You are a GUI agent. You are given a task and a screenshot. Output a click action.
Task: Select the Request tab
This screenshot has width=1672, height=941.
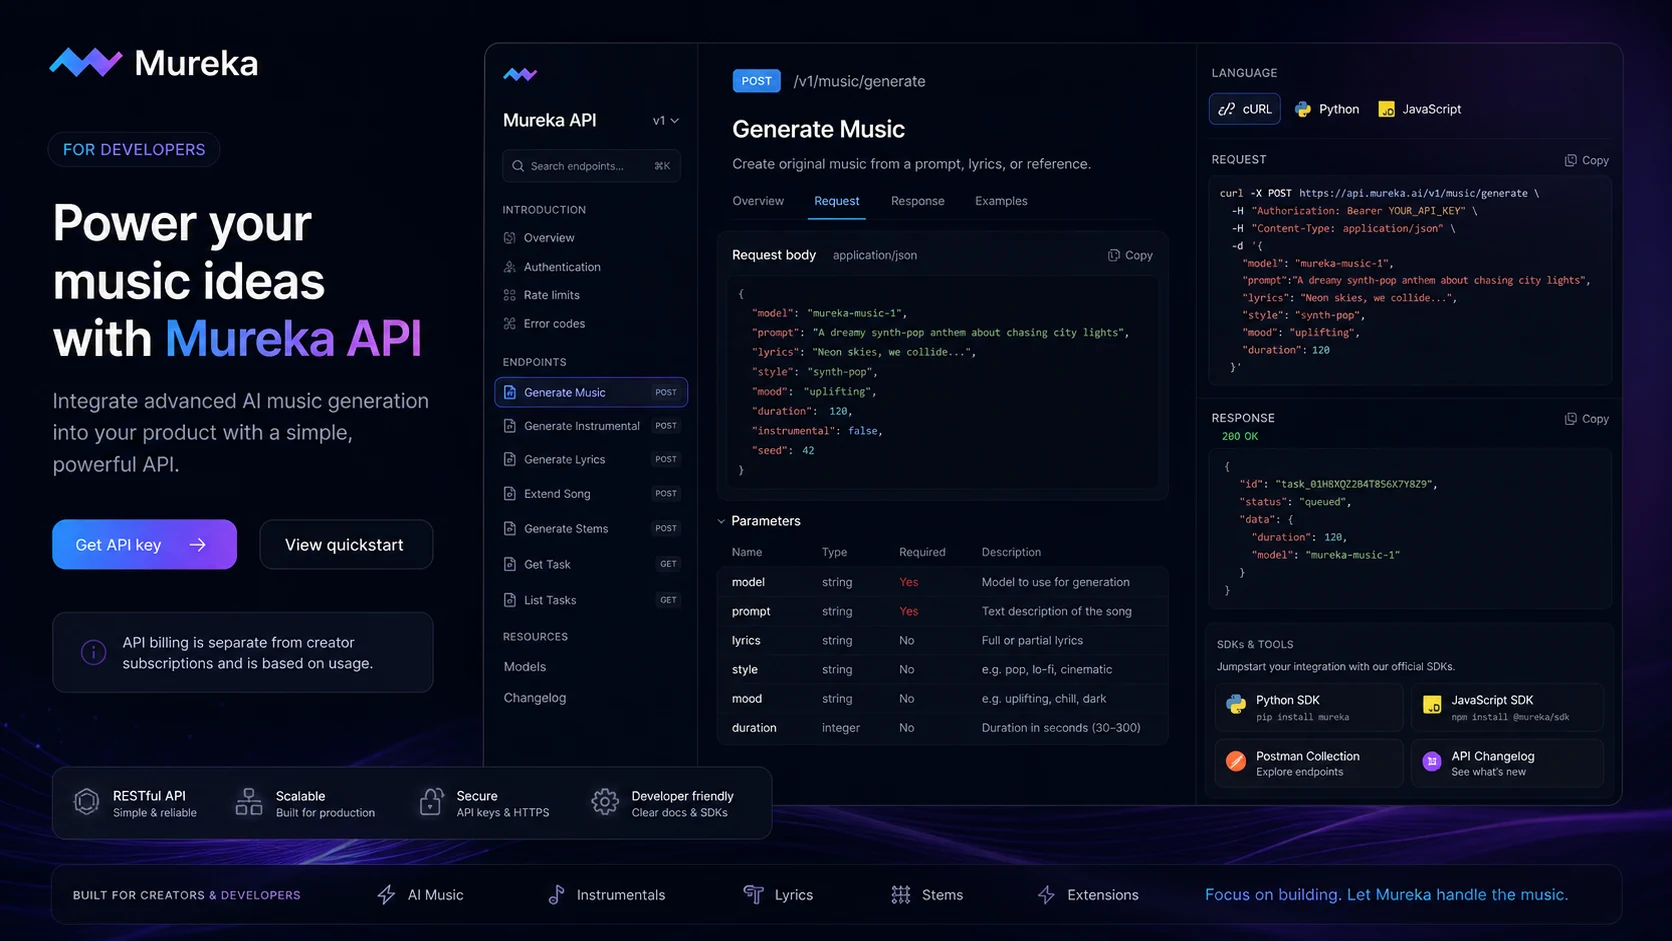[837, 201]
